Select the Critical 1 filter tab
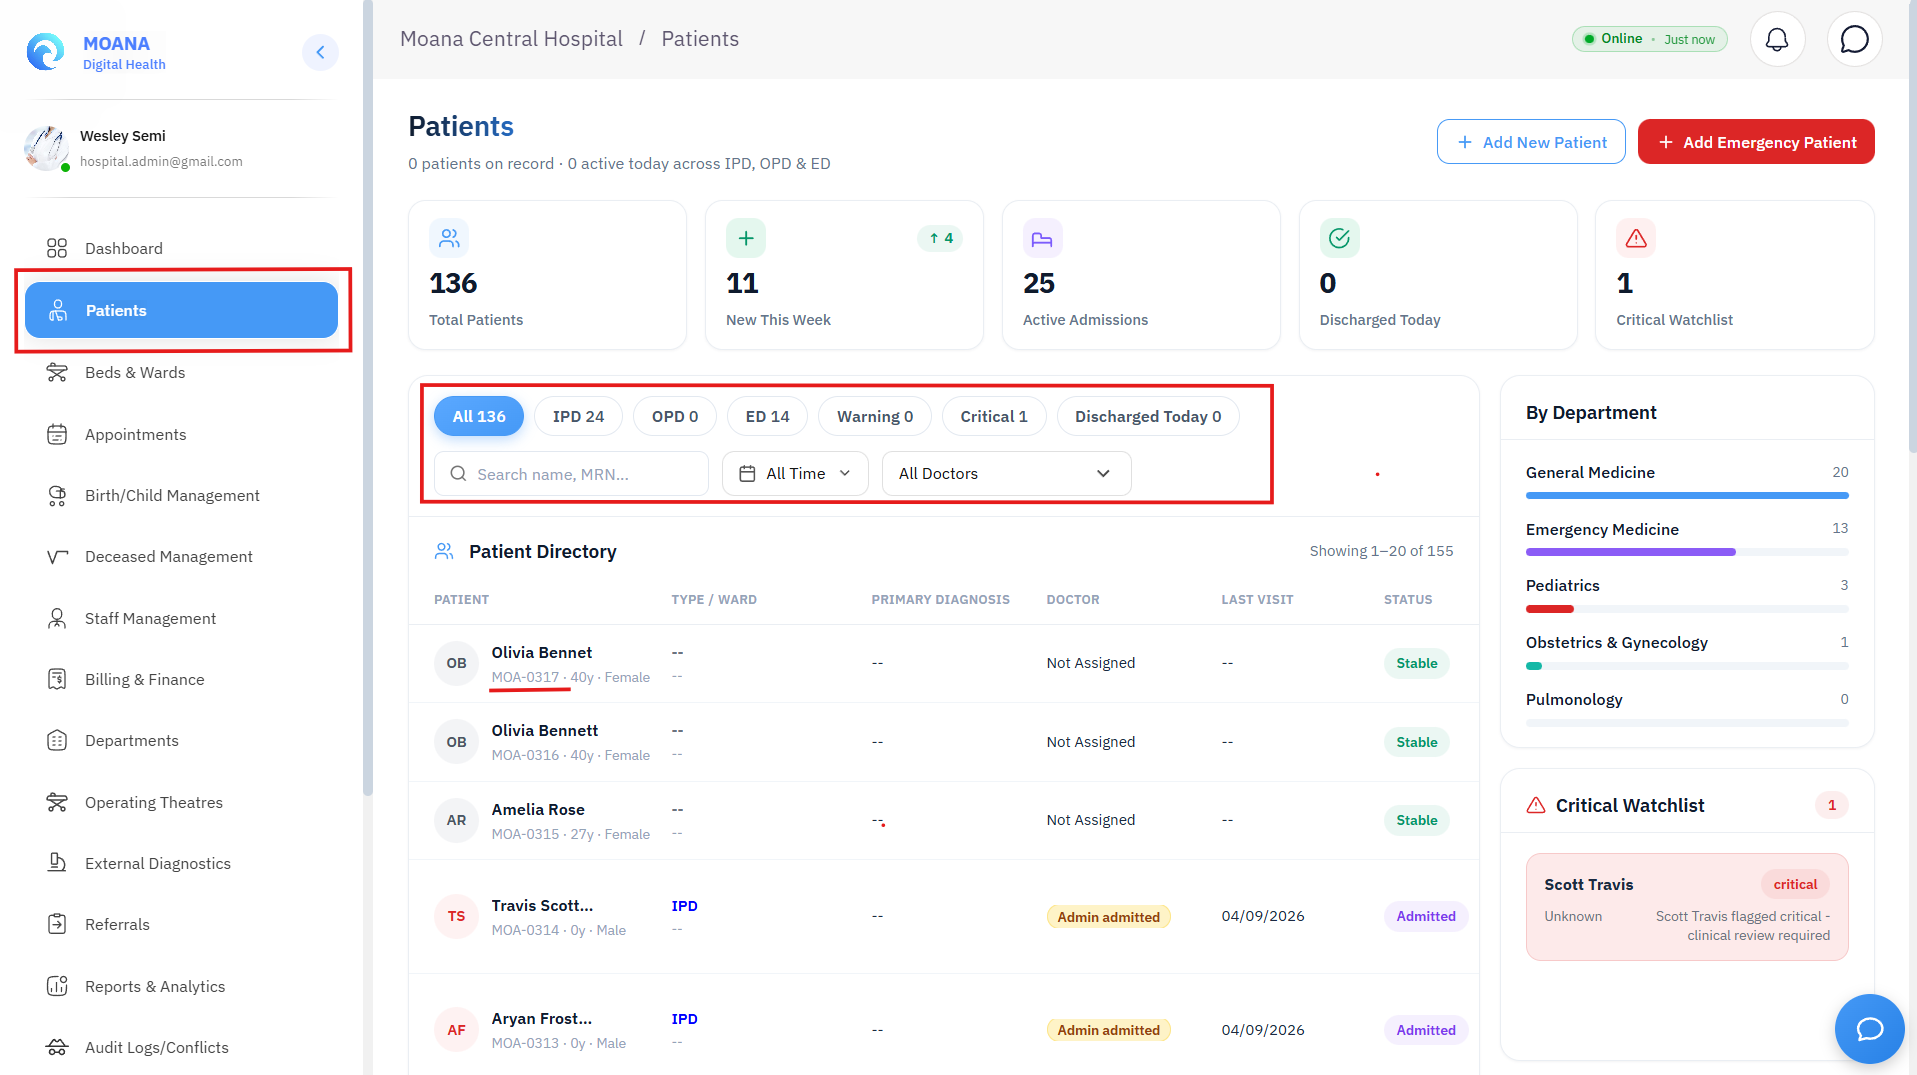The height and width of the screenshot is (1075, 1917). click(994, 416)
